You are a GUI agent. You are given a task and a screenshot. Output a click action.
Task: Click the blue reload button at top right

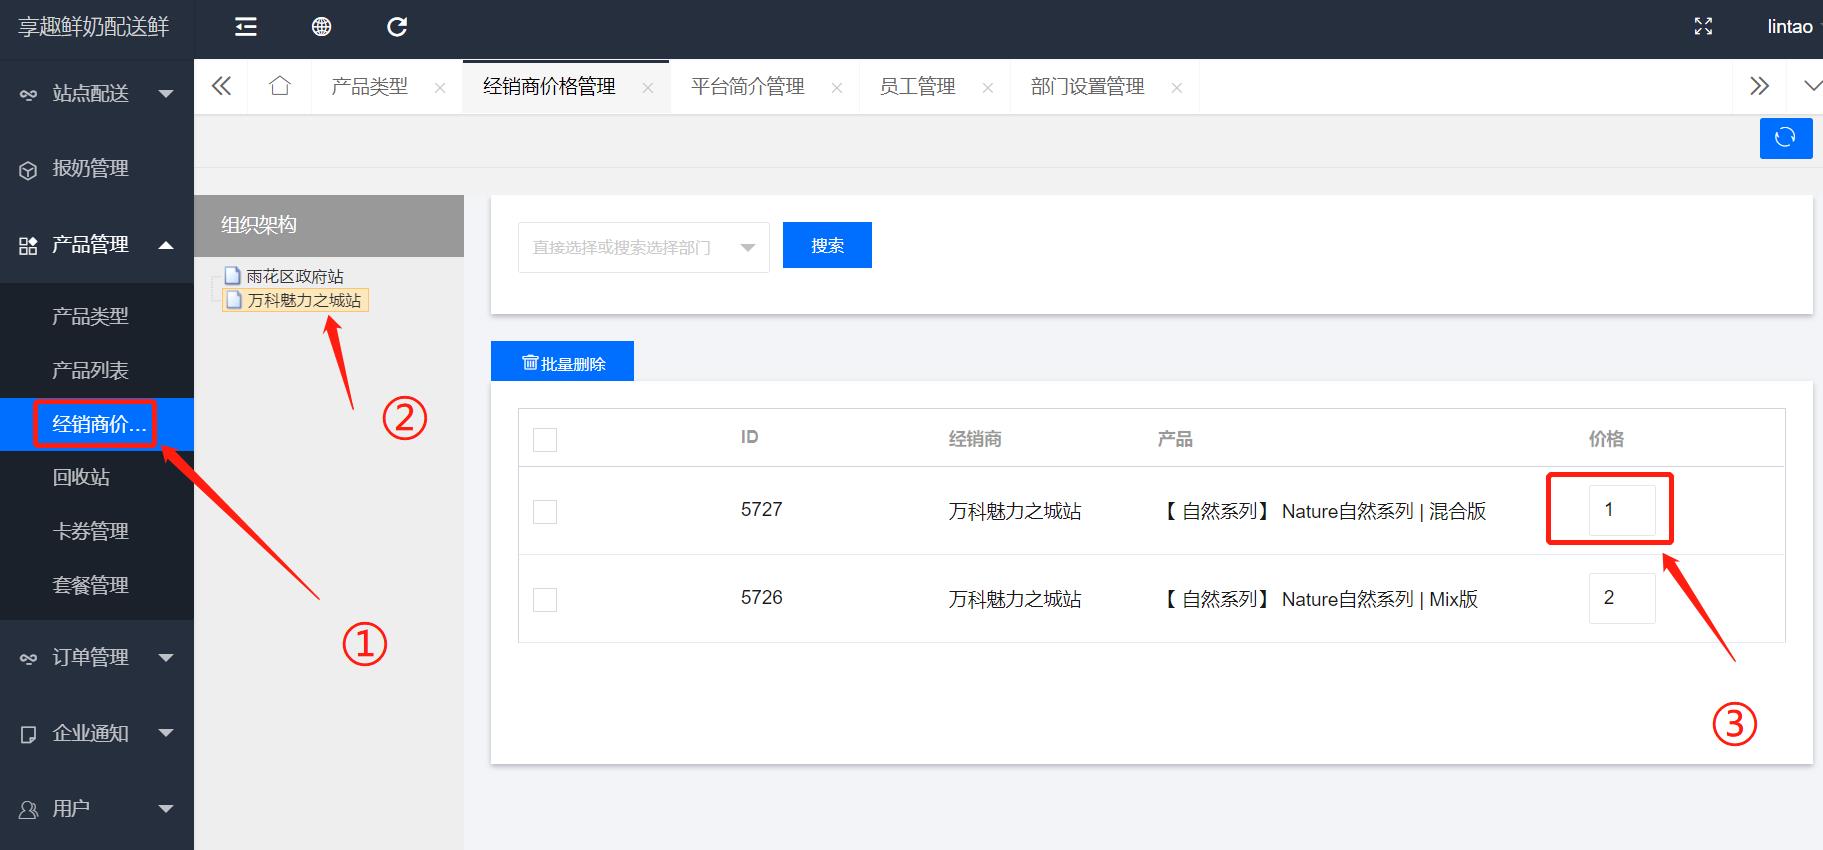point(1785,138)
